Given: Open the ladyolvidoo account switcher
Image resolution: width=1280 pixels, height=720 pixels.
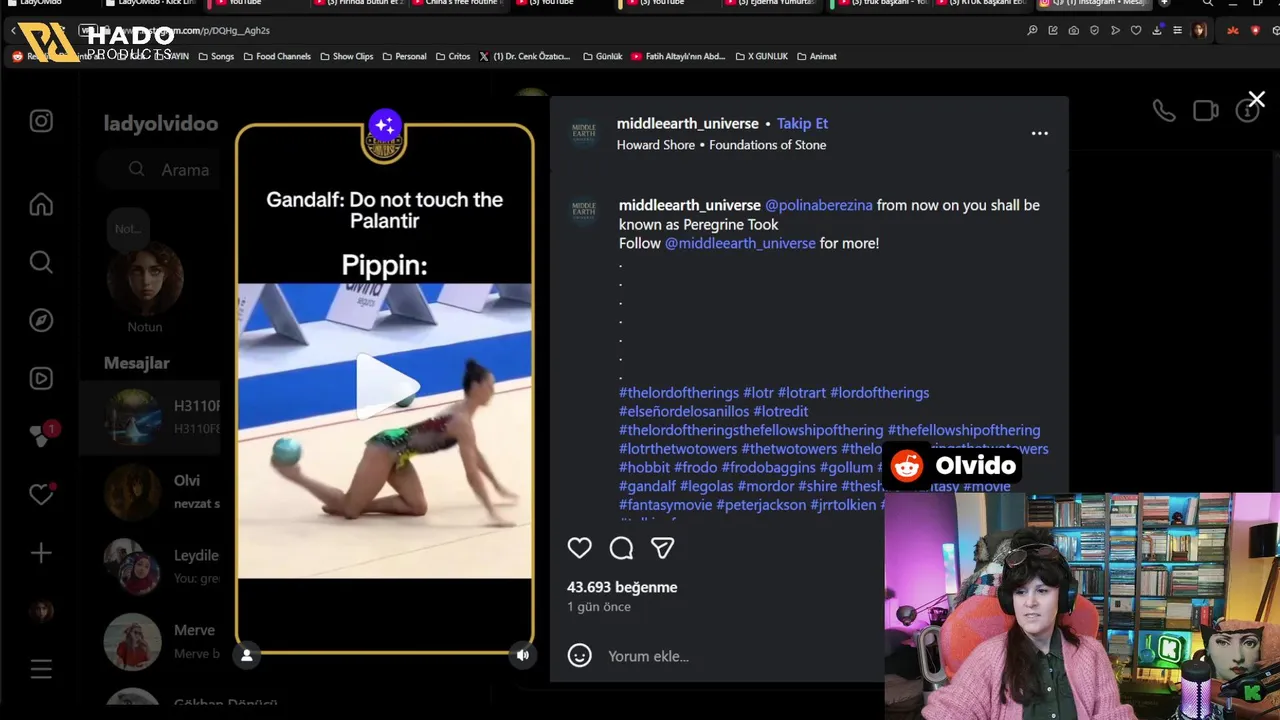Looking at the screenshot, I should pos(161,124).
